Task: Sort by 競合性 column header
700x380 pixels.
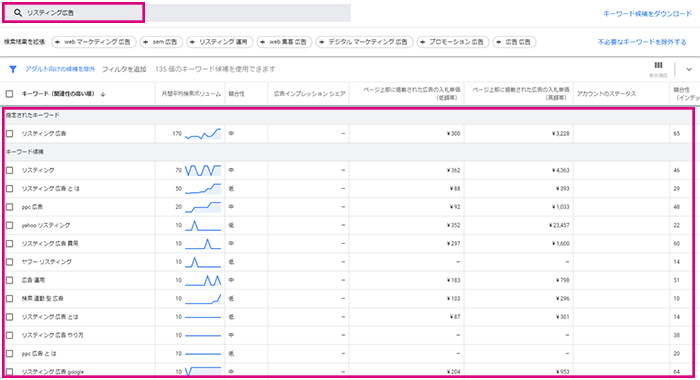Action: click(237, 94)
